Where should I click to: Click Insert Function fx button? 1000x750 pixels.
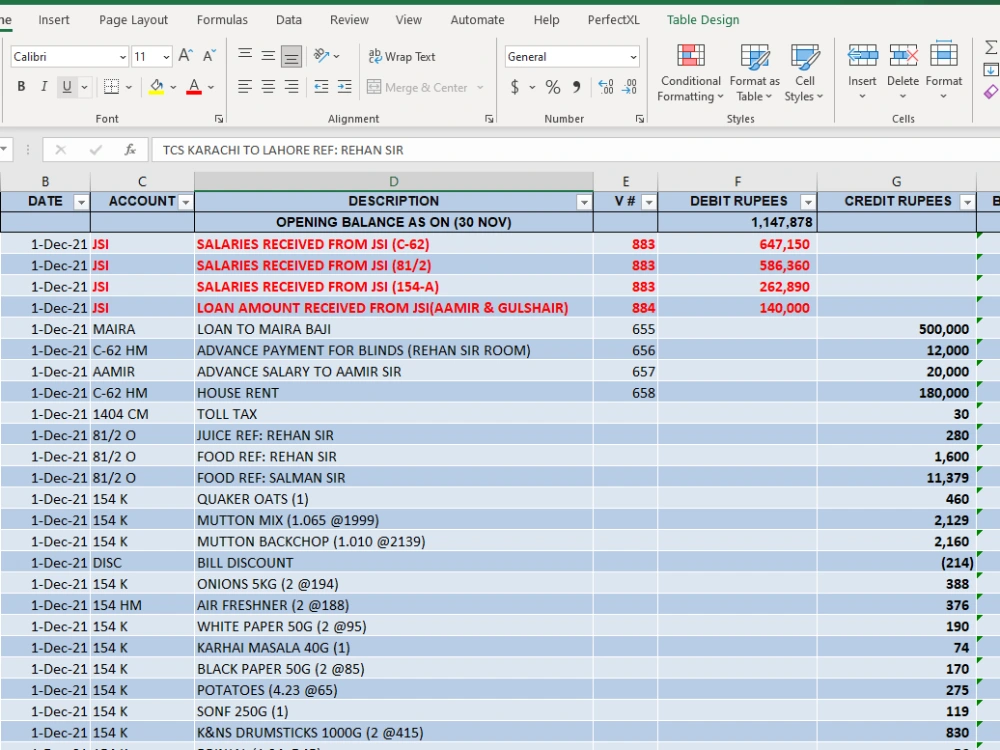[x=130, y=150]
